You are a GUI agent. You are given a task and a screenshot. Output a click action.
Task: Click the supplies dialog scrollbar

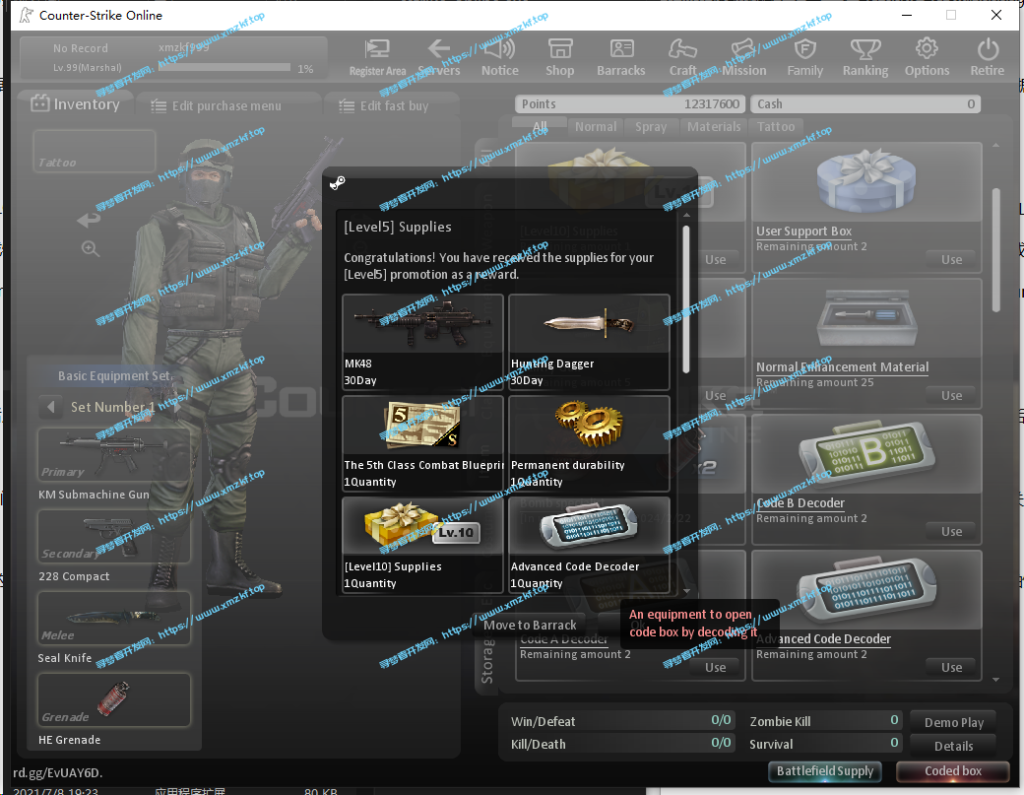pyautogui.click(x=686, y=299)
